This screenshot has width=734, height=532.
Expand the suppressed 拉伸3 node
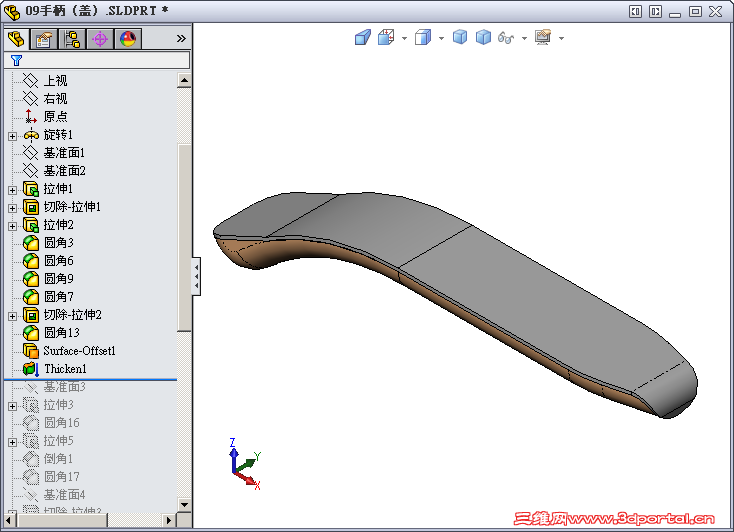click(x=13, y=406)
